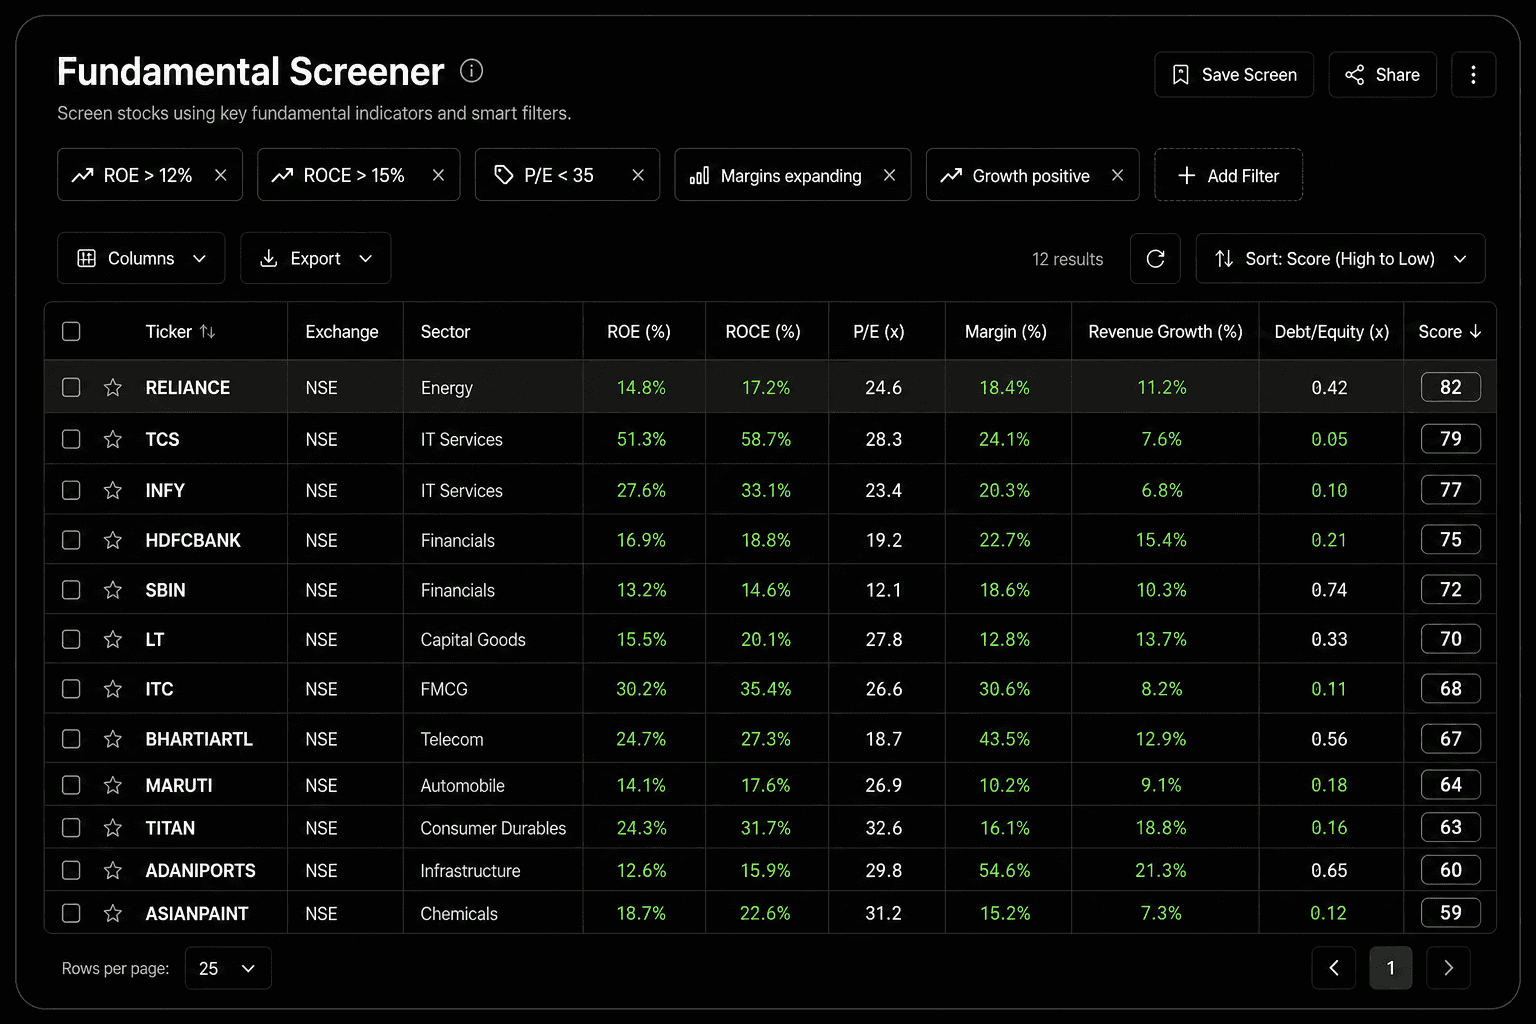Click the Share button
Image resolution: width=1536 pixels, height=1024 pixels.
coord(1382,75)
